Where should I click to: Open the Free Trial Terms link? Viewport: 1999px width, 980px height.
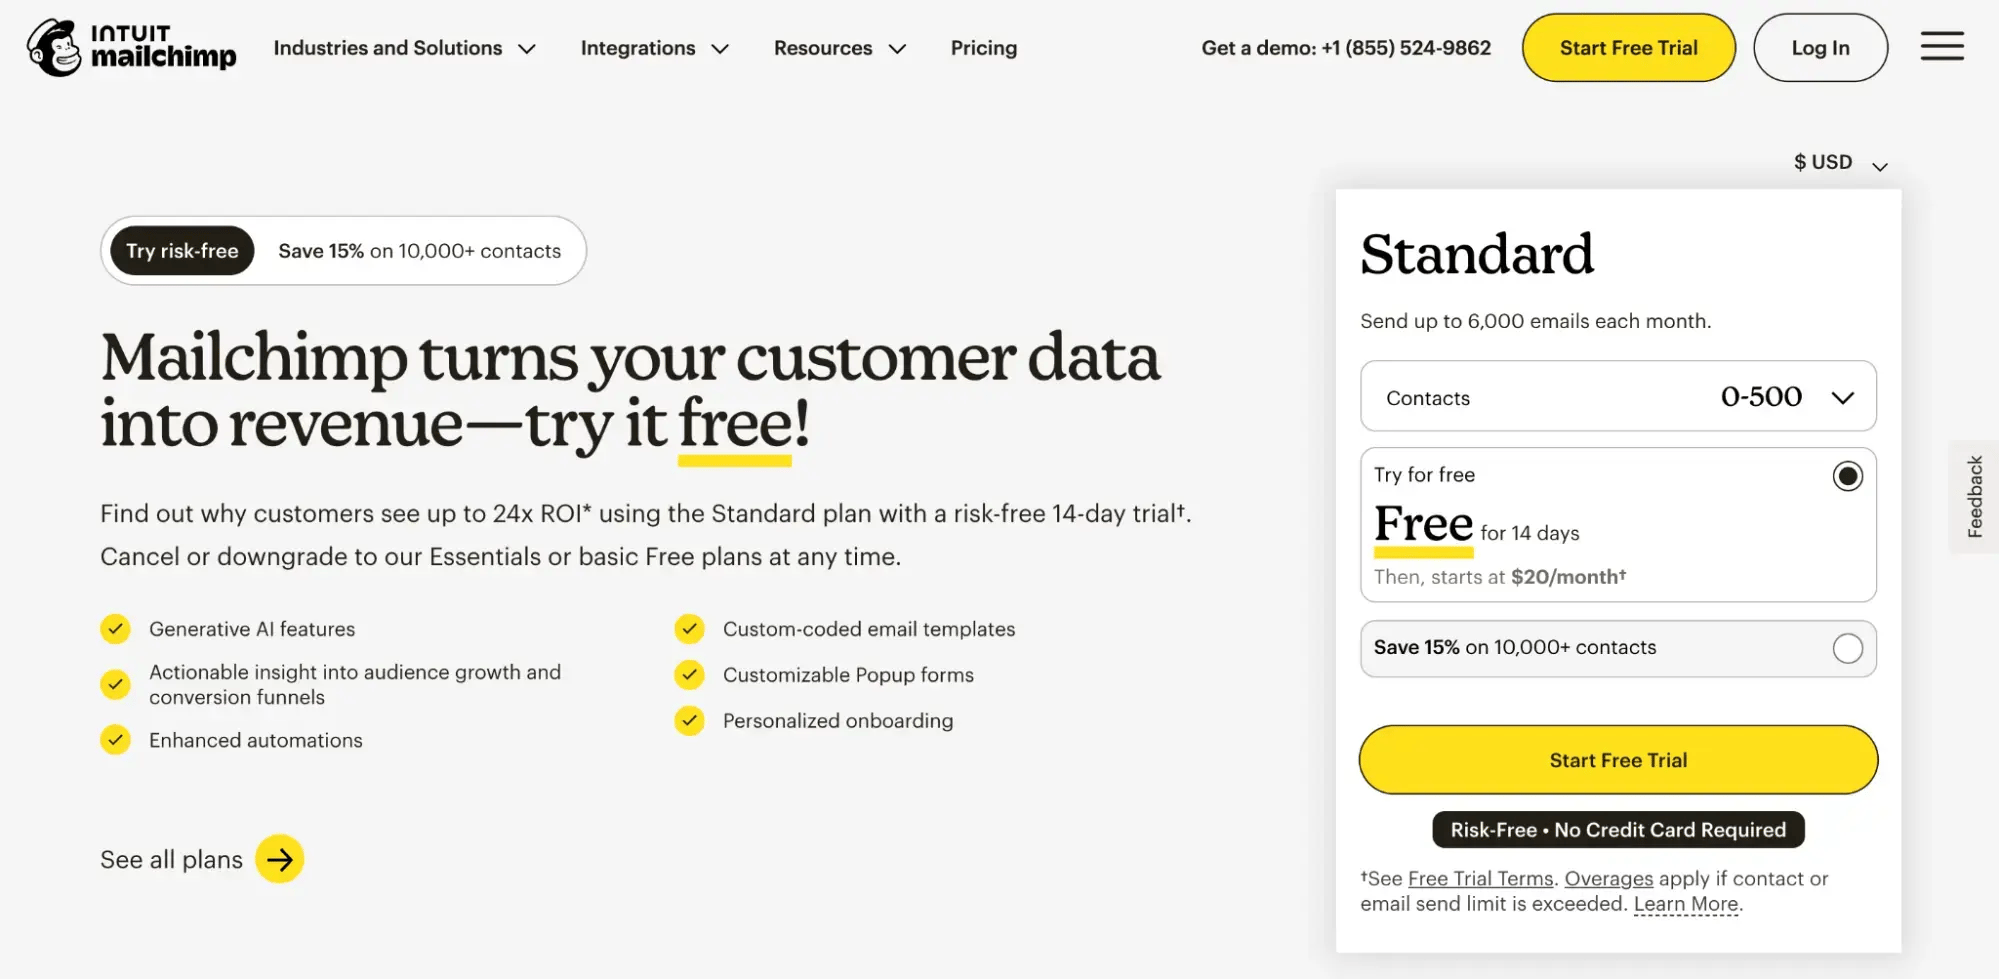pyautogui.click(x=1479, y=878)
